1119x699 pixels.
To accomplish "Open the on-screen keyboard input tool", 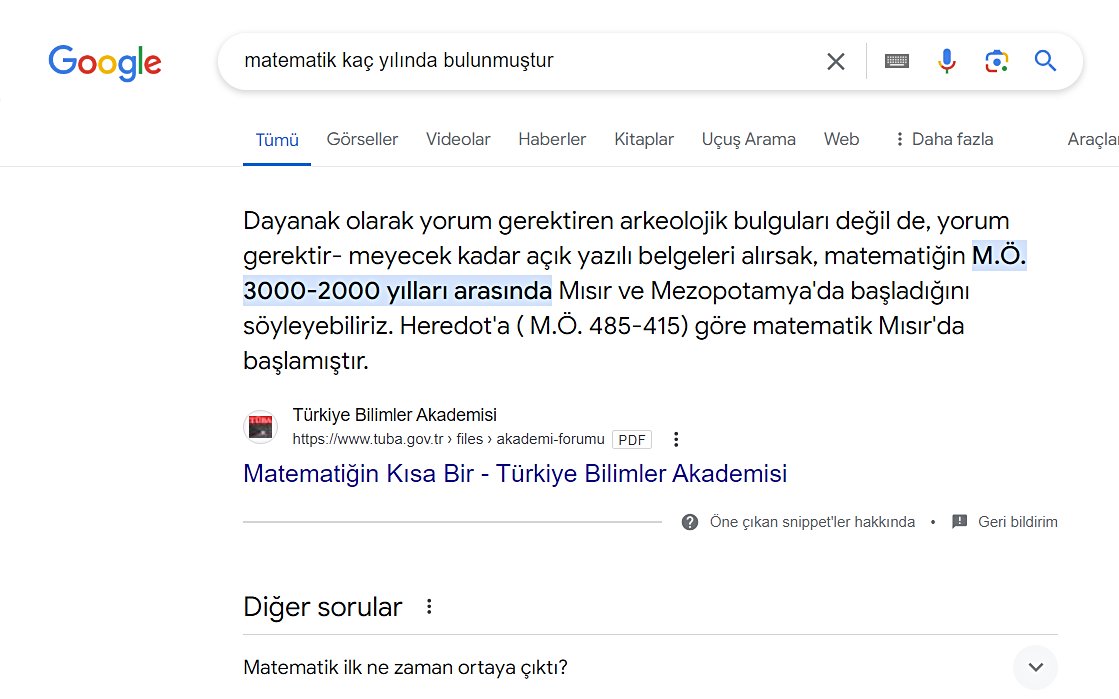I will coord(897,61).
